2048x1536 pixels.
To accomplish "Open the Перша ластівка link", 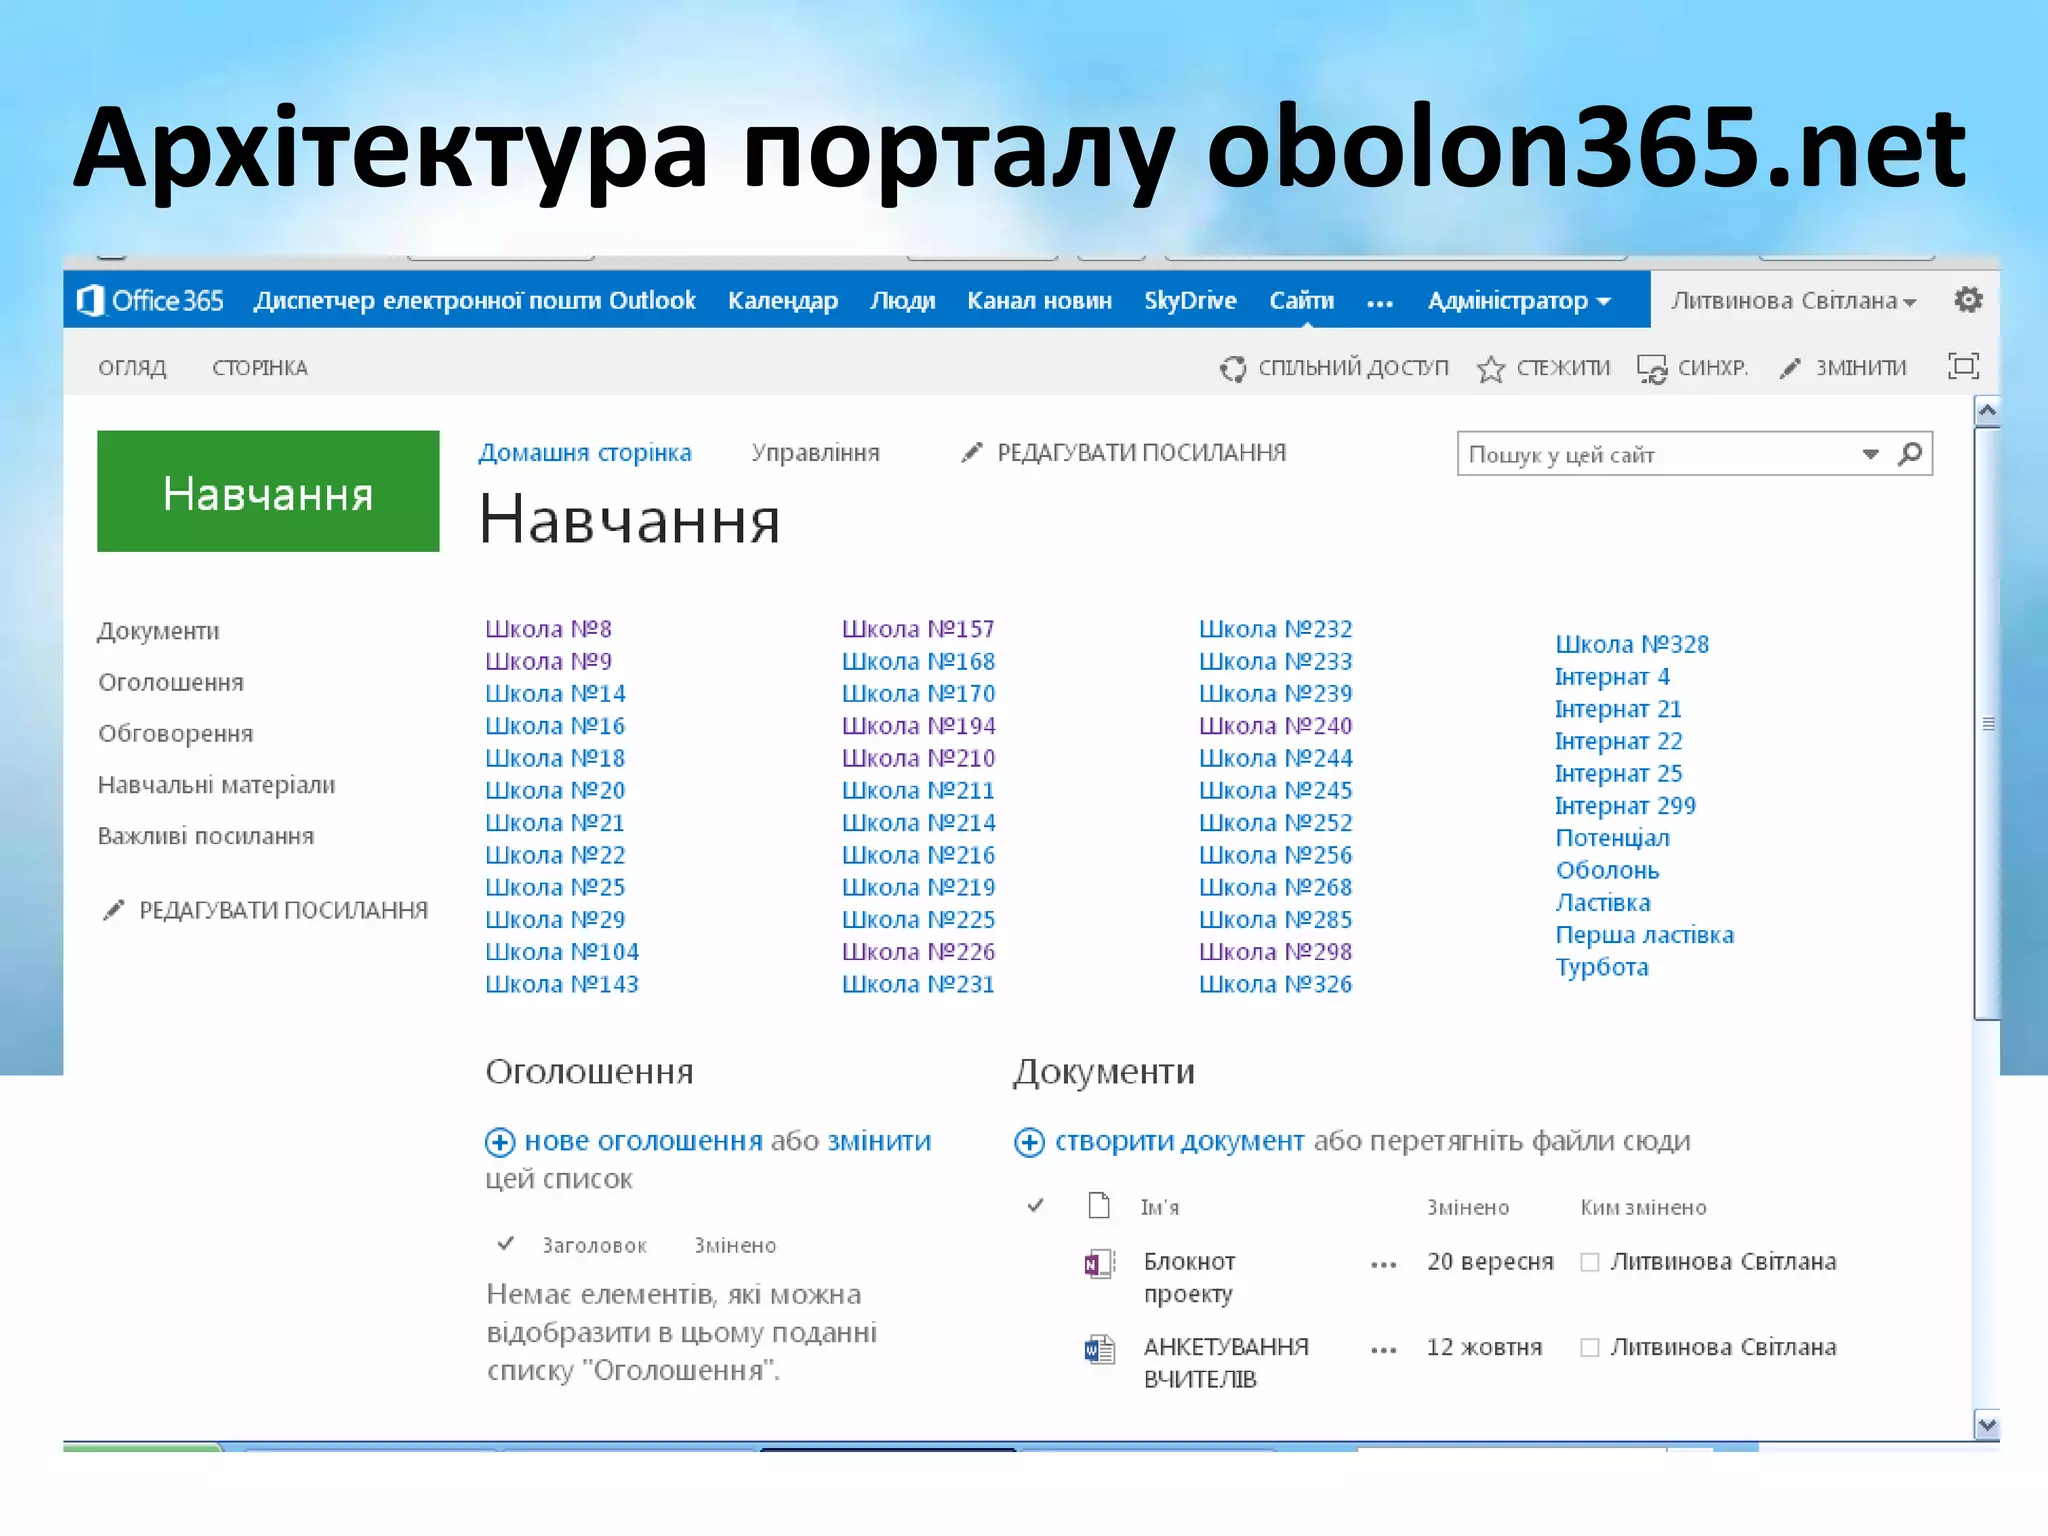I will click(x=1645, y=935).
